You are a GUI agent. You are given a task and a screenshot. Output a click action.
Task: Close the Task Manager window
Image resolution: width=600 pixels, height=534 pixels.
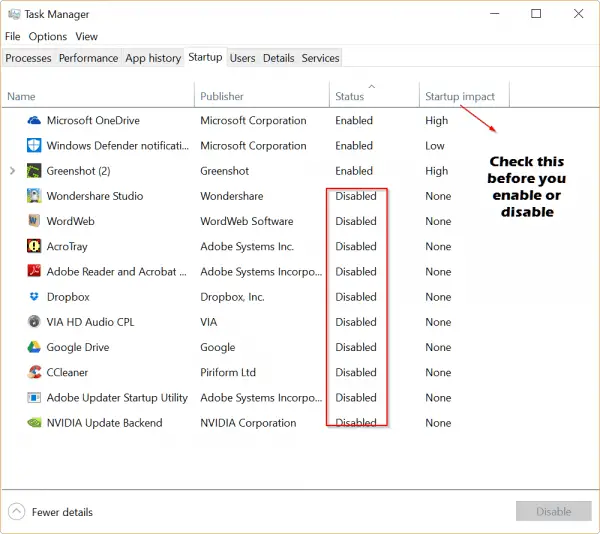[579, 14]
